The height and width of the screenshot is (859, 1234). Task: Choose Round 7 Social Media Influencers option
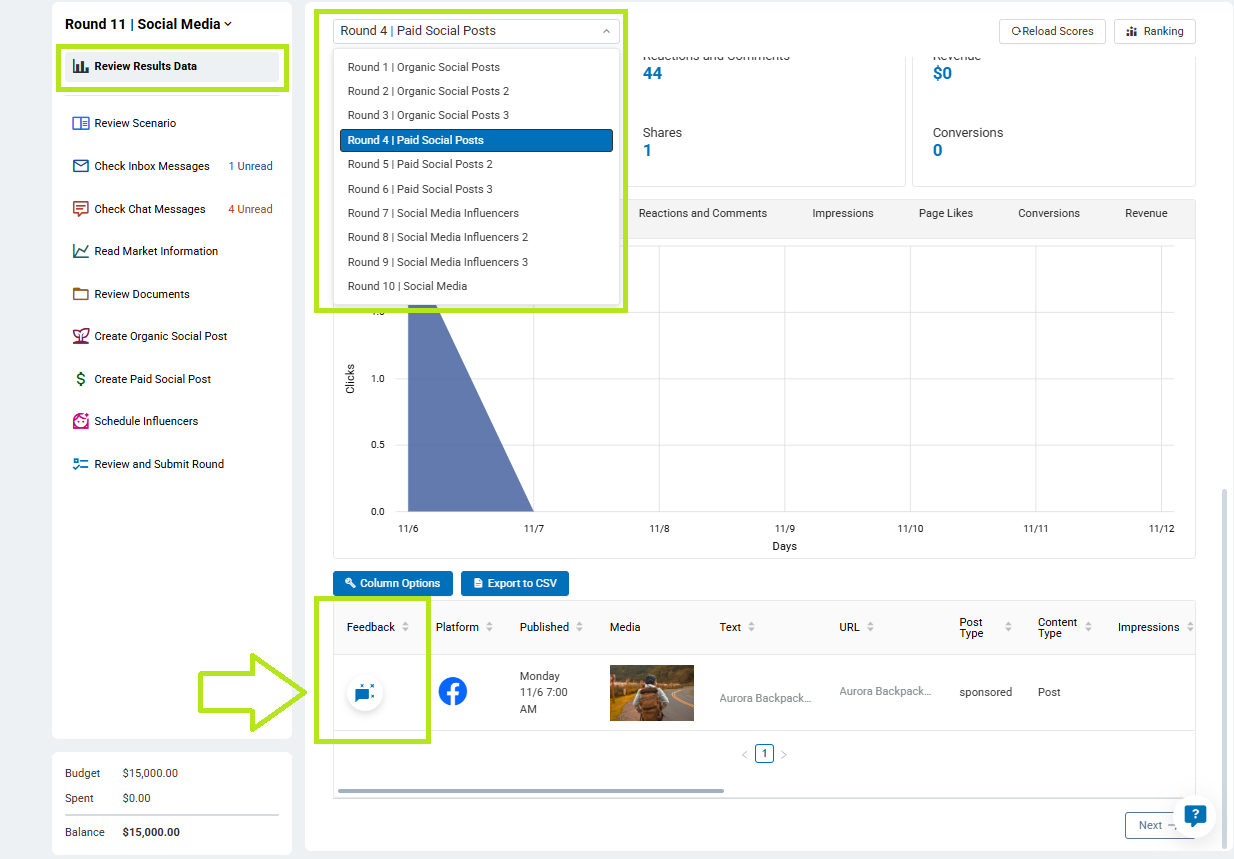(x=433, y=213)
